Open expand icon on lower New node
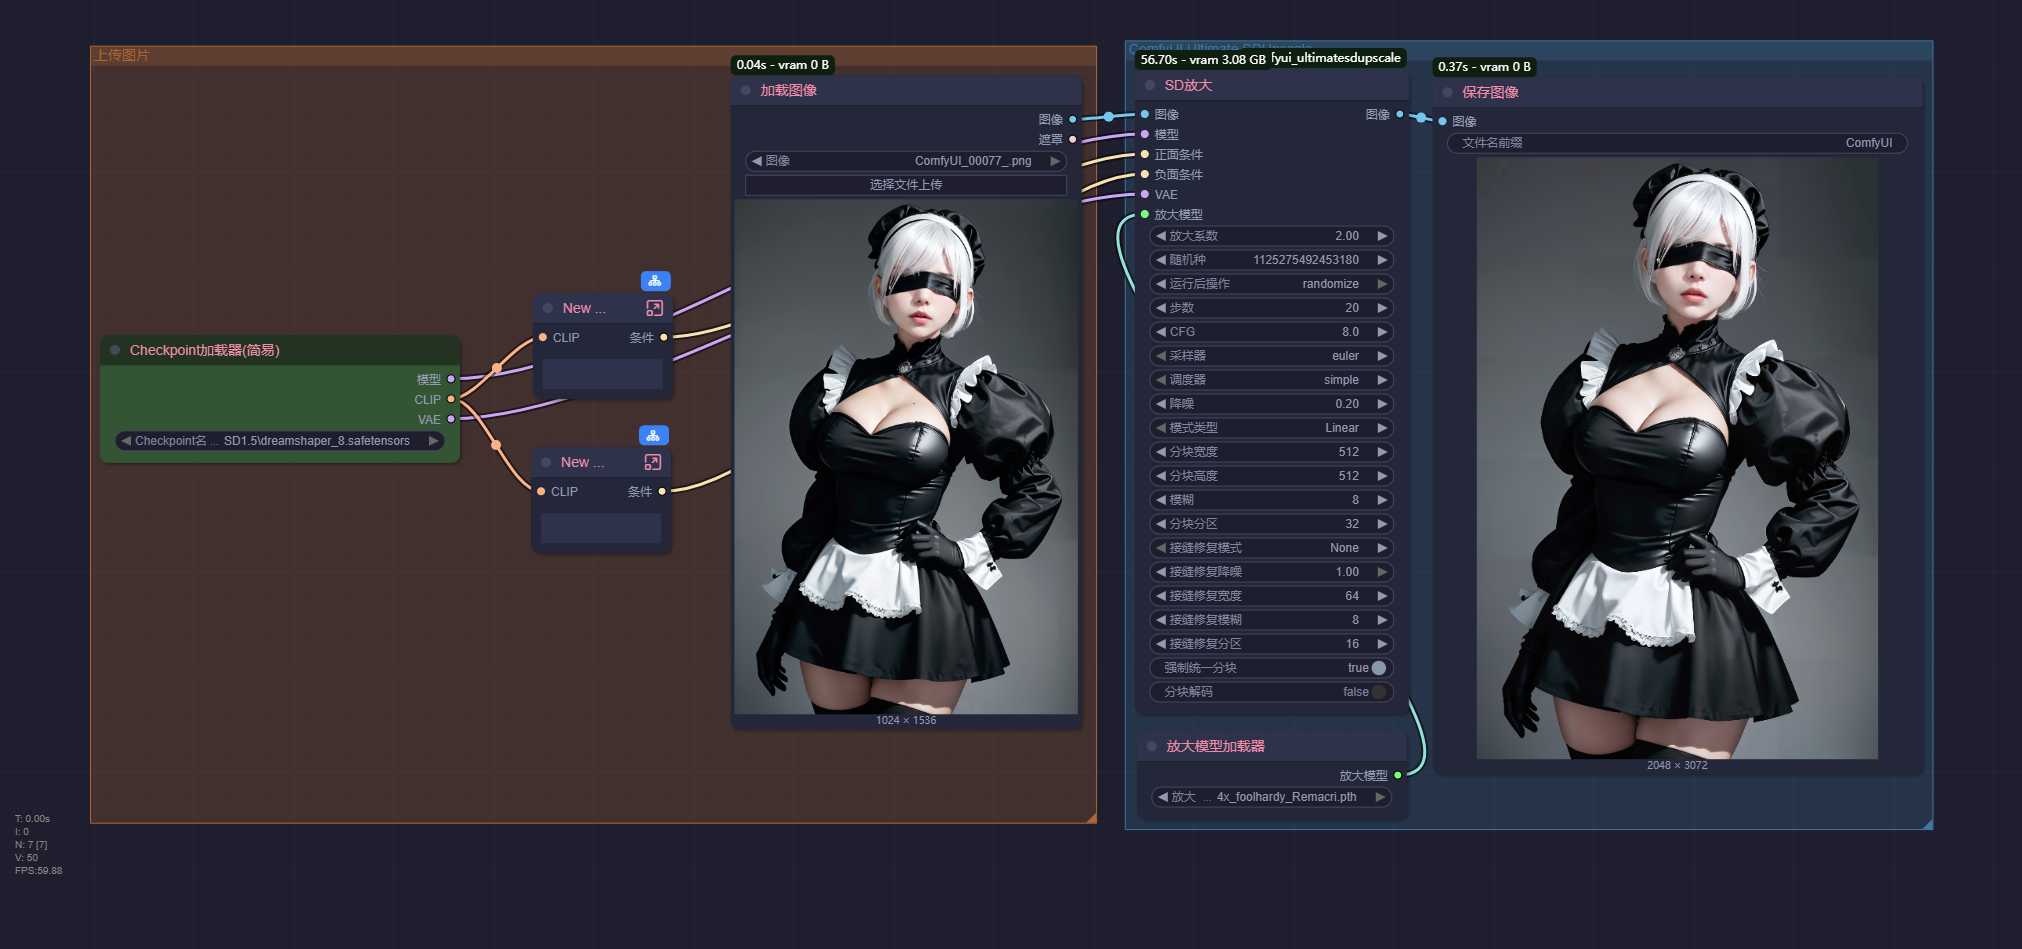Screen dimensions: 2022x949 click(652, 462)
